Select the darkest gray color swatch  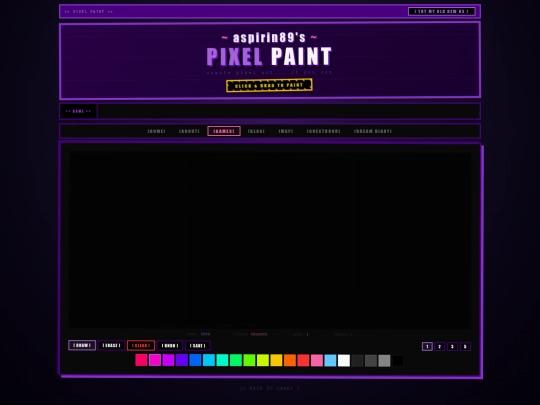357,360
